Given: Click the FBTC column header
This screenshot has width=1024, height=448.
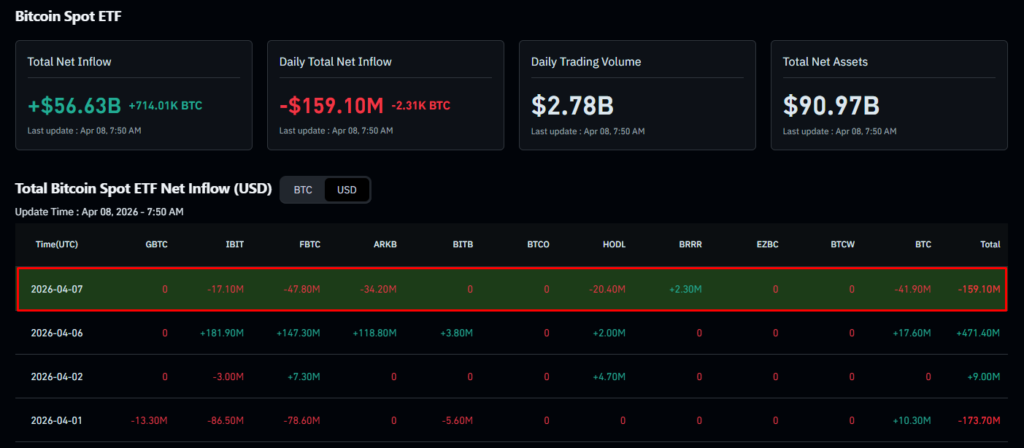Looking at the screenshot, I should 310,244.
